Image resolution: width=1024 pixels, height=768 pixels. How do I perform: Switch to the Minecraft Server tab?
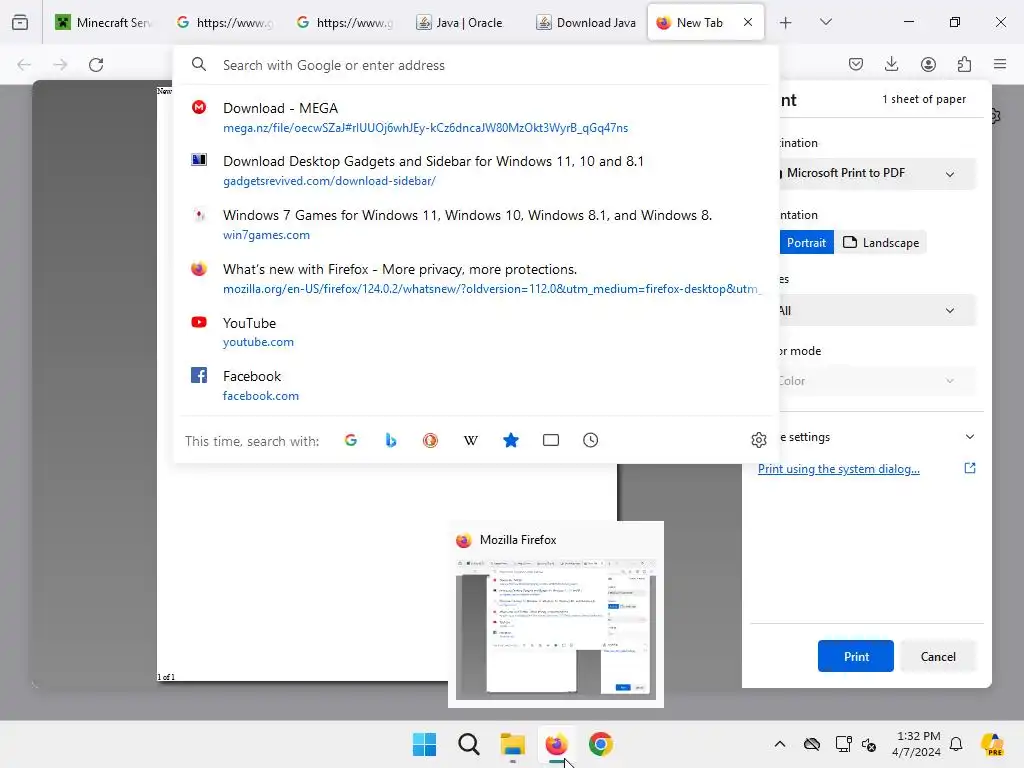(x=103, y=23)
